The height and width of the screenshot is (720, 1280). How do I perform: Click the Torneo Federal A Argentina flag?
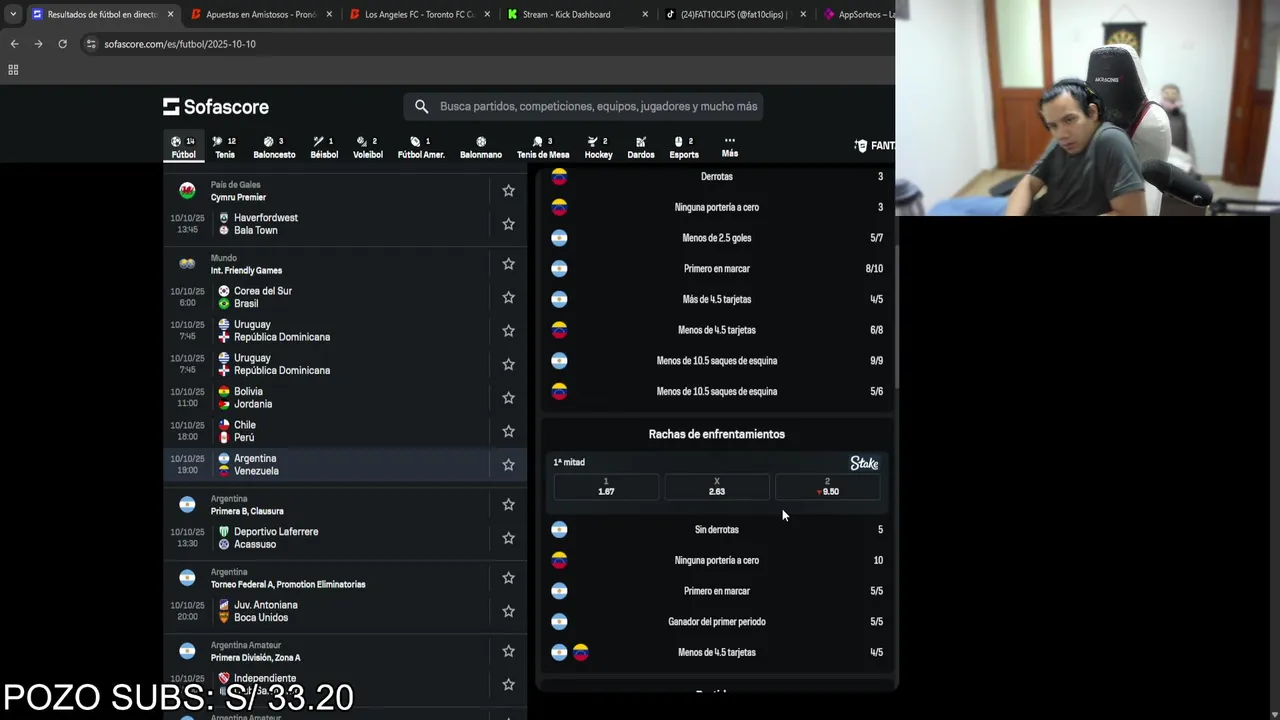(x=187, y=577)
